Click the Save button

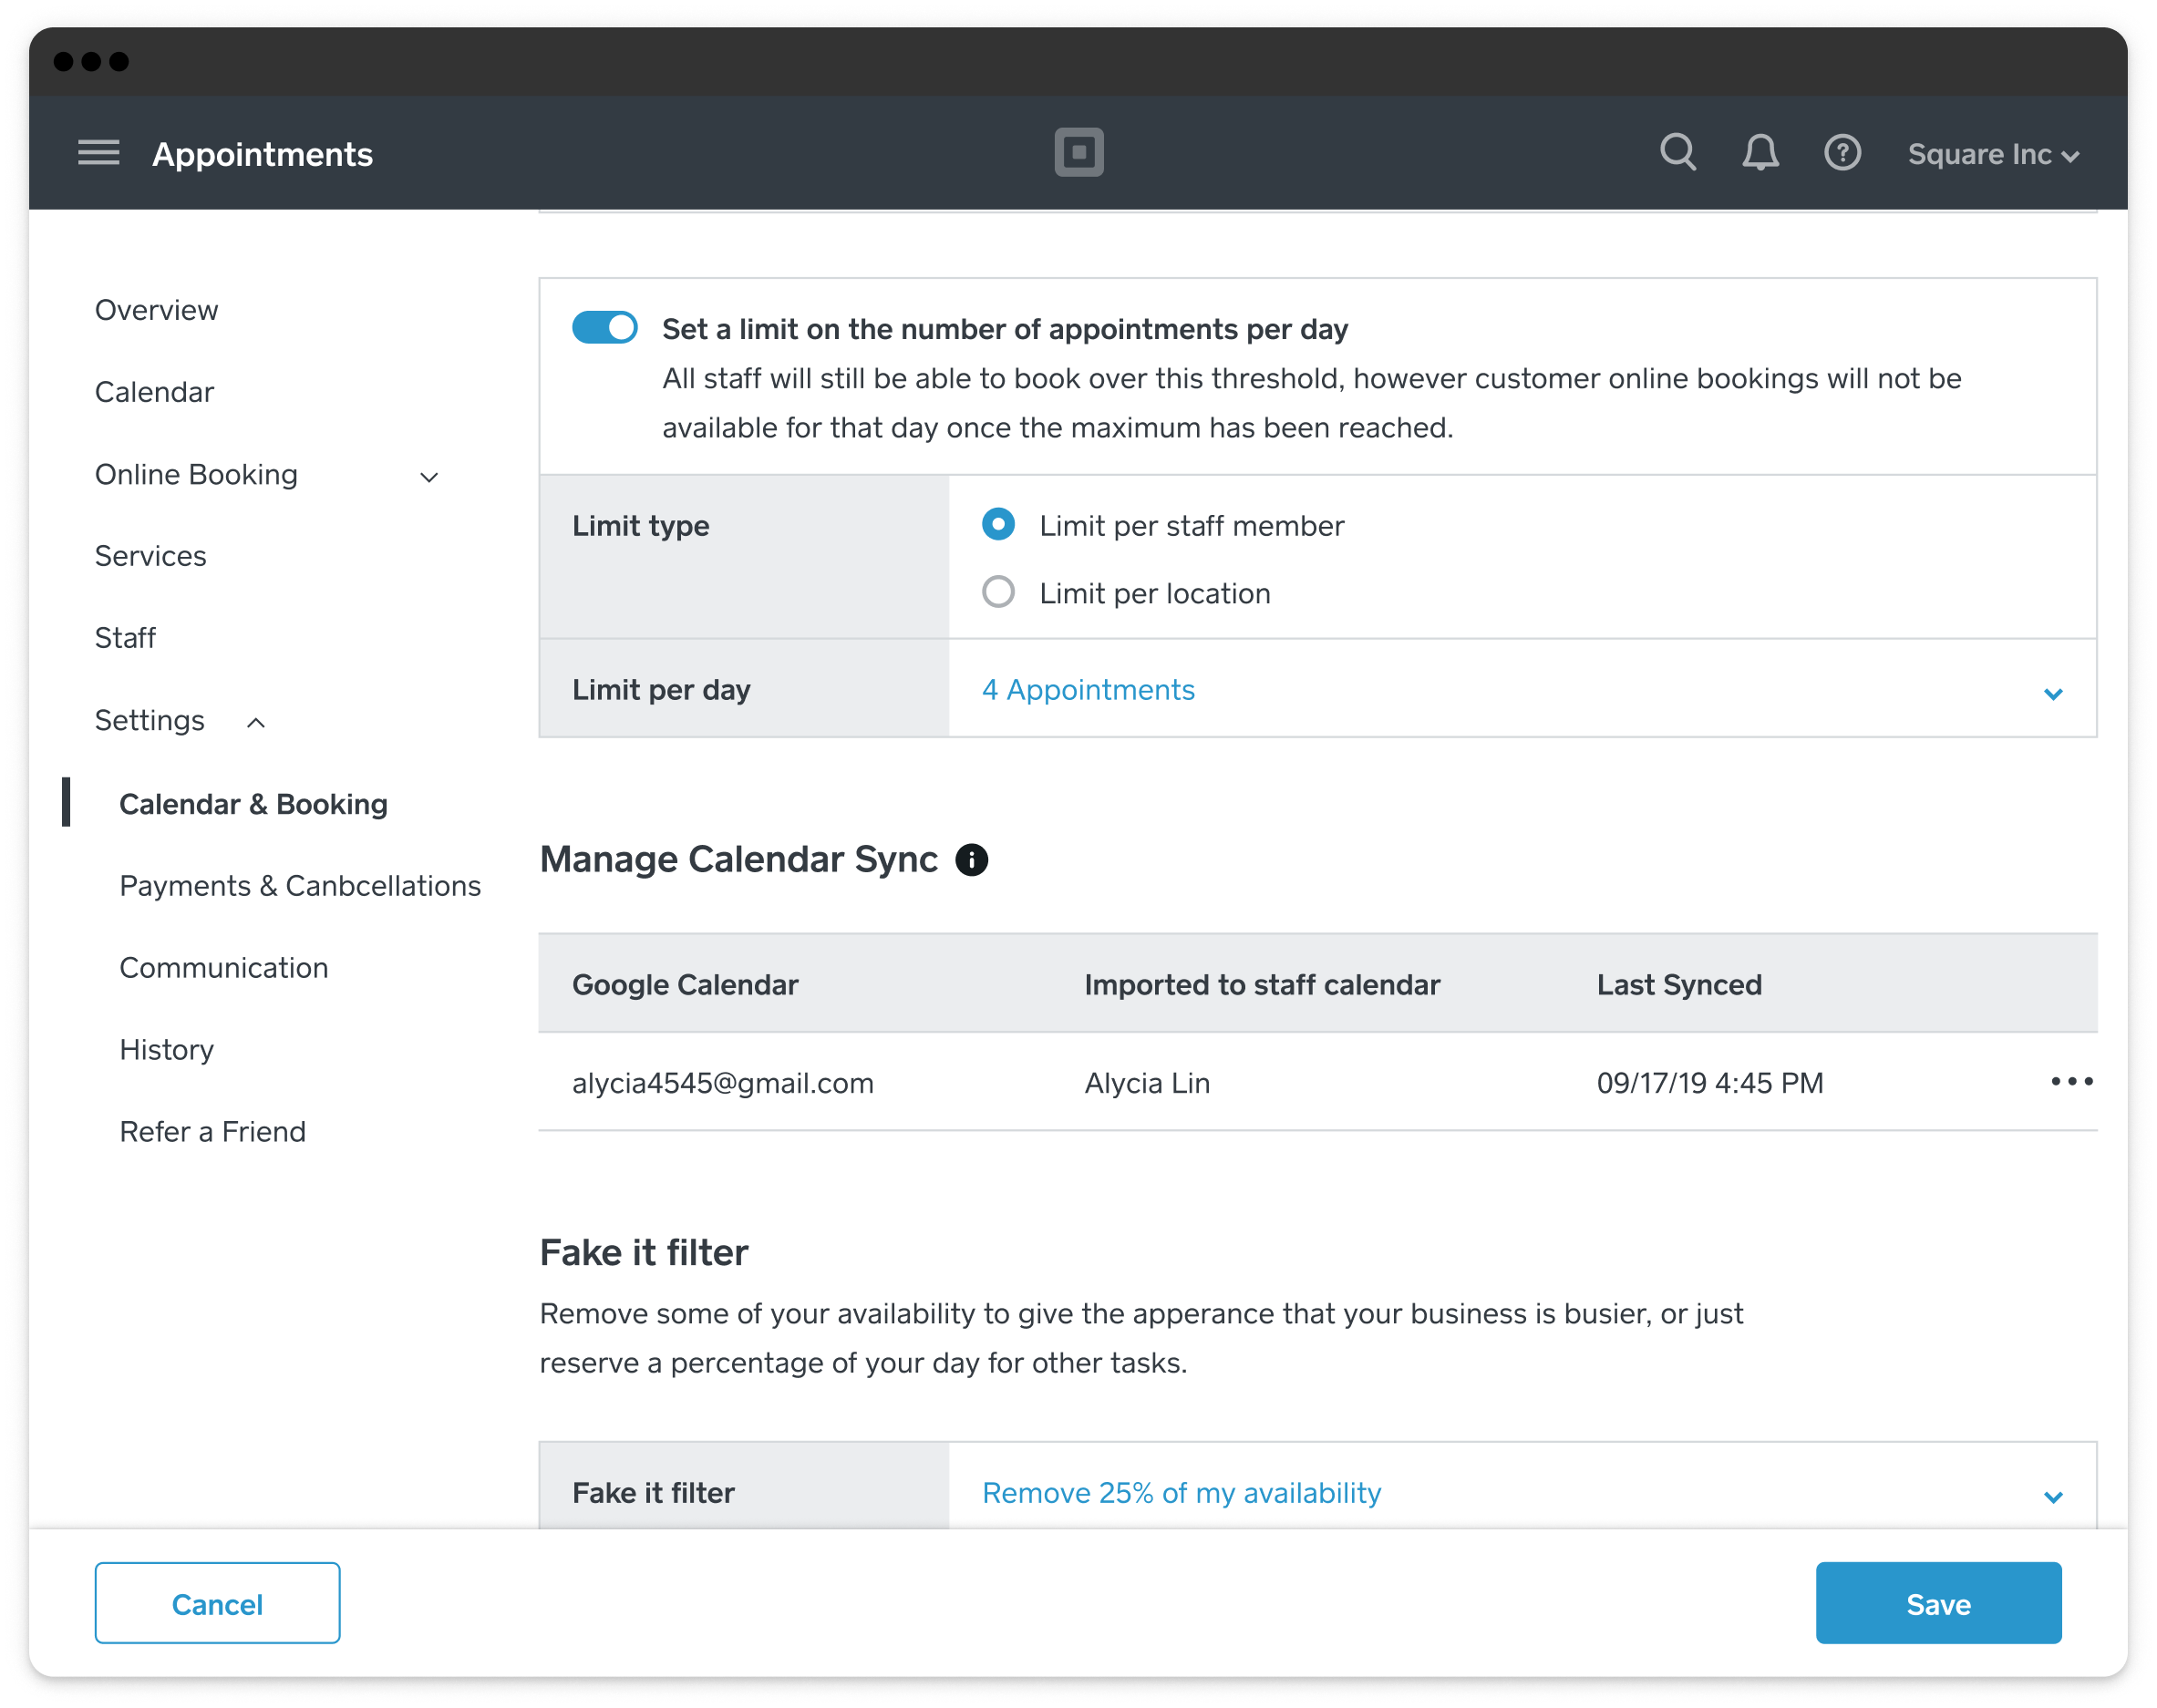pyautogui.click(x=1937, y=1602)
